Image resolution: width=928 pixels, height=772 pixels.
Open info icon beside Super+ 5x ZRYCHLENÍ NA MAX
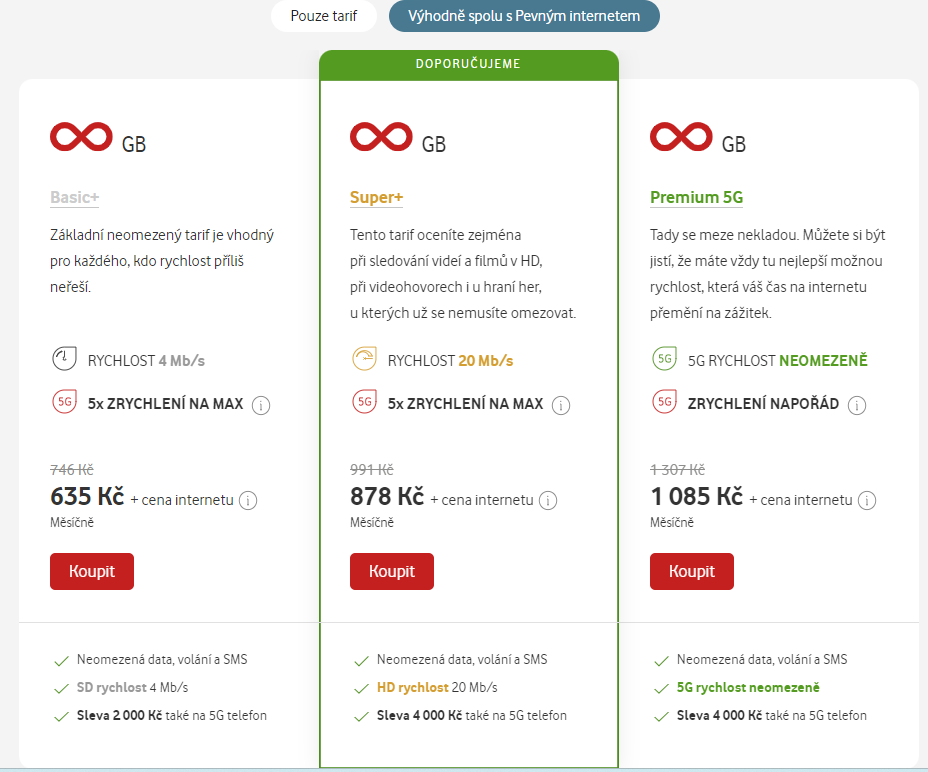tap(561, 406)
